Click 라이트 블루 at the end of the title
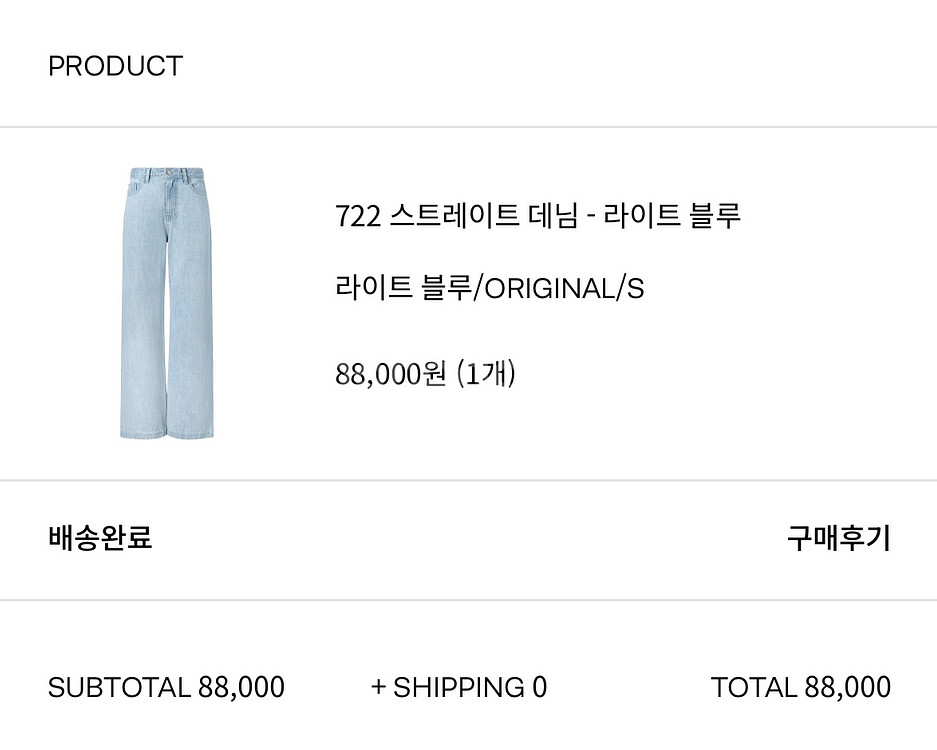The image size is (937, 750). click(x=672, y=216)
